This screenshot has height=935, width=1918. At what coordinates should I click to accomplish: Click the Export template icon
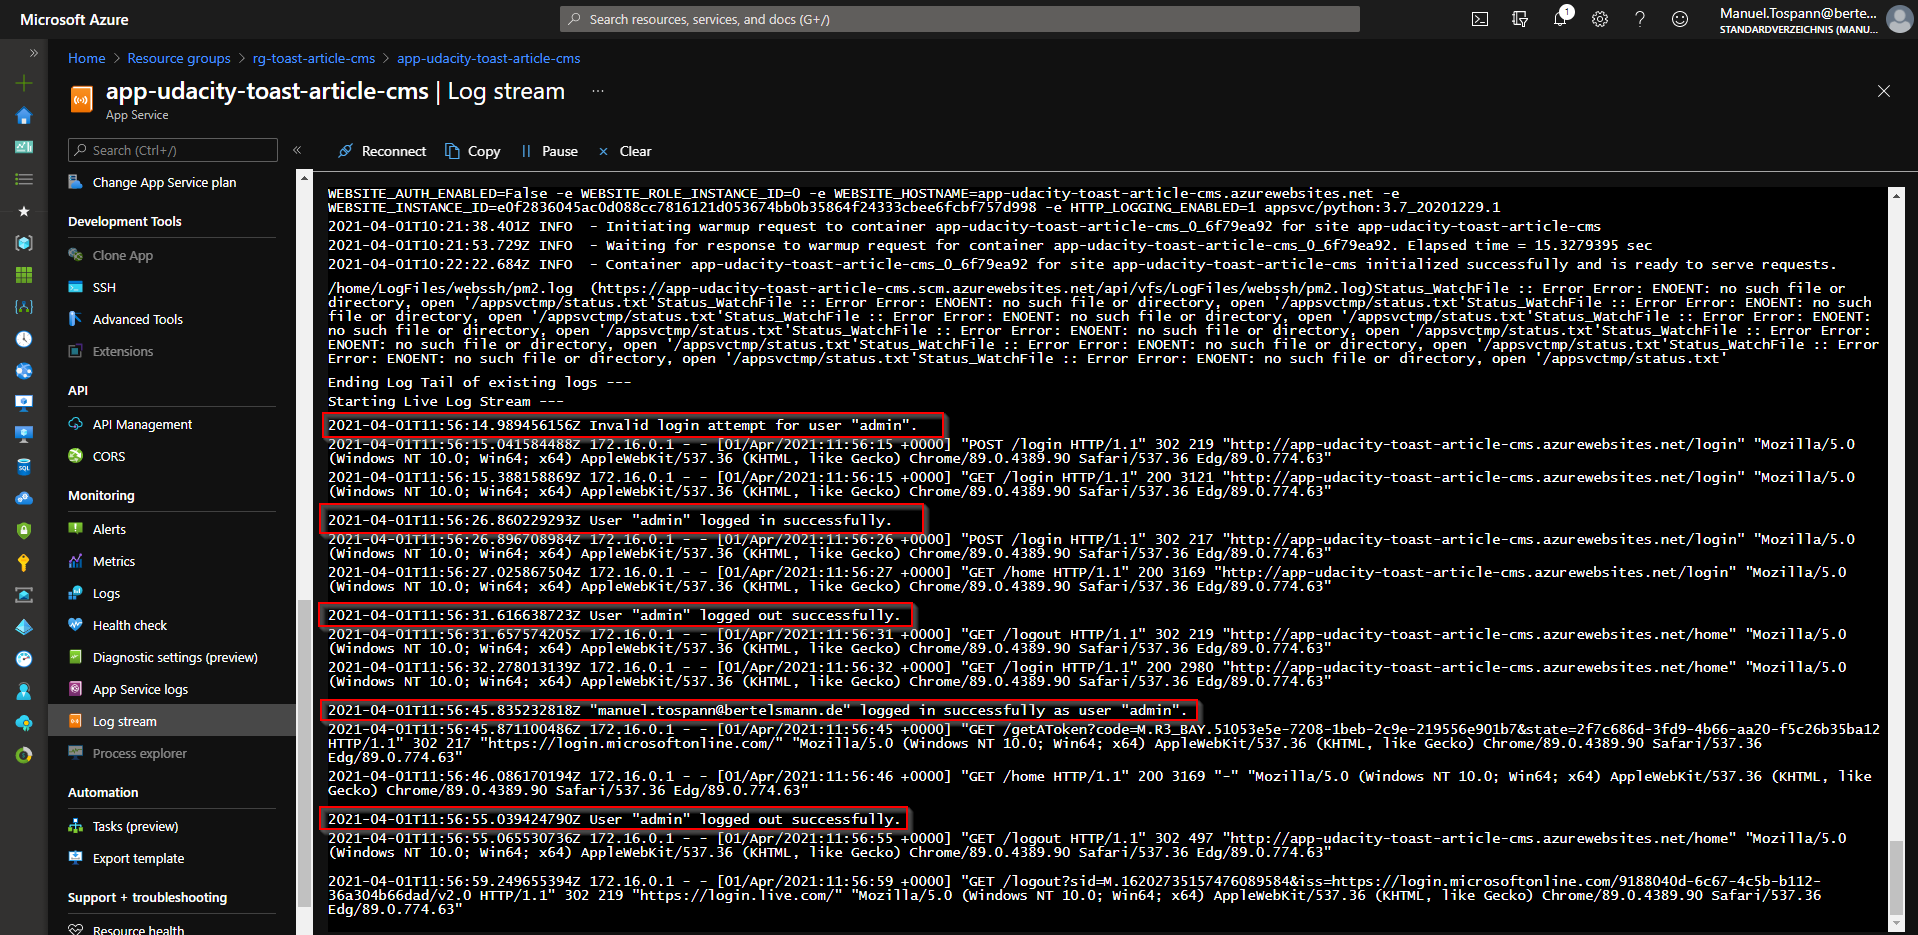pos(75,857)
